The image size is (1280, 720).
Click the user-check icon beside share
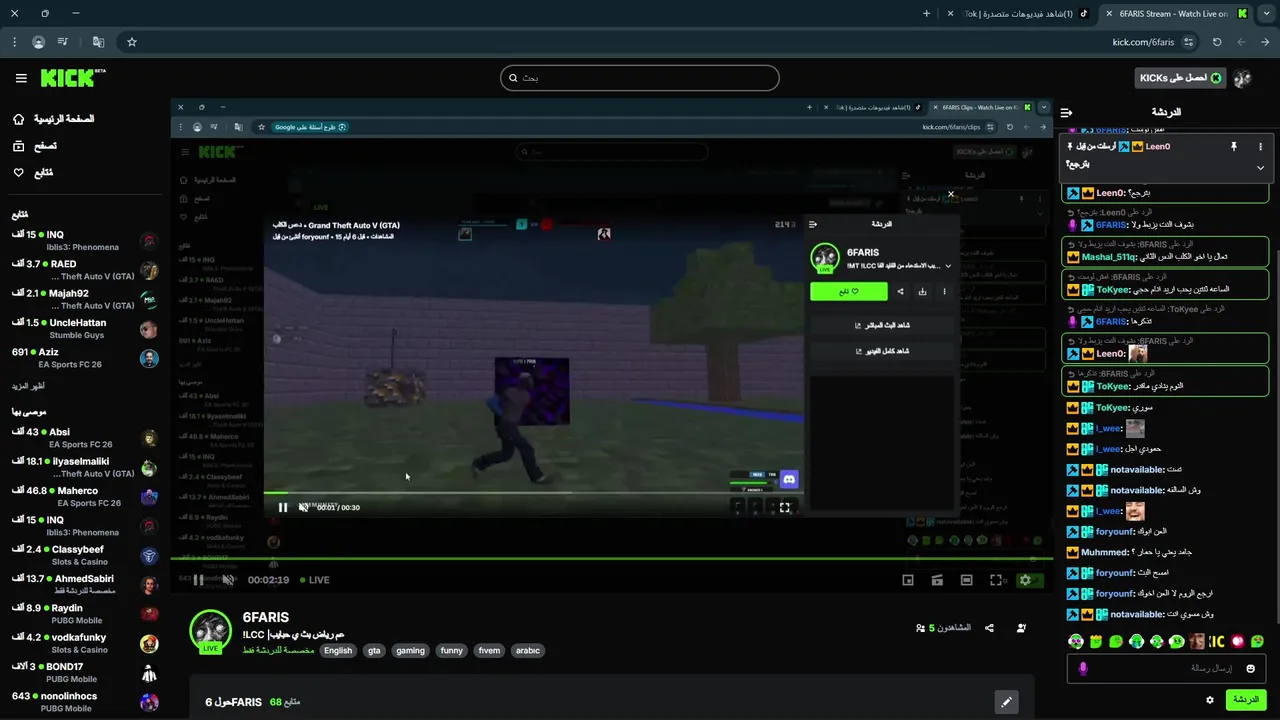(x=1021, y=628)
